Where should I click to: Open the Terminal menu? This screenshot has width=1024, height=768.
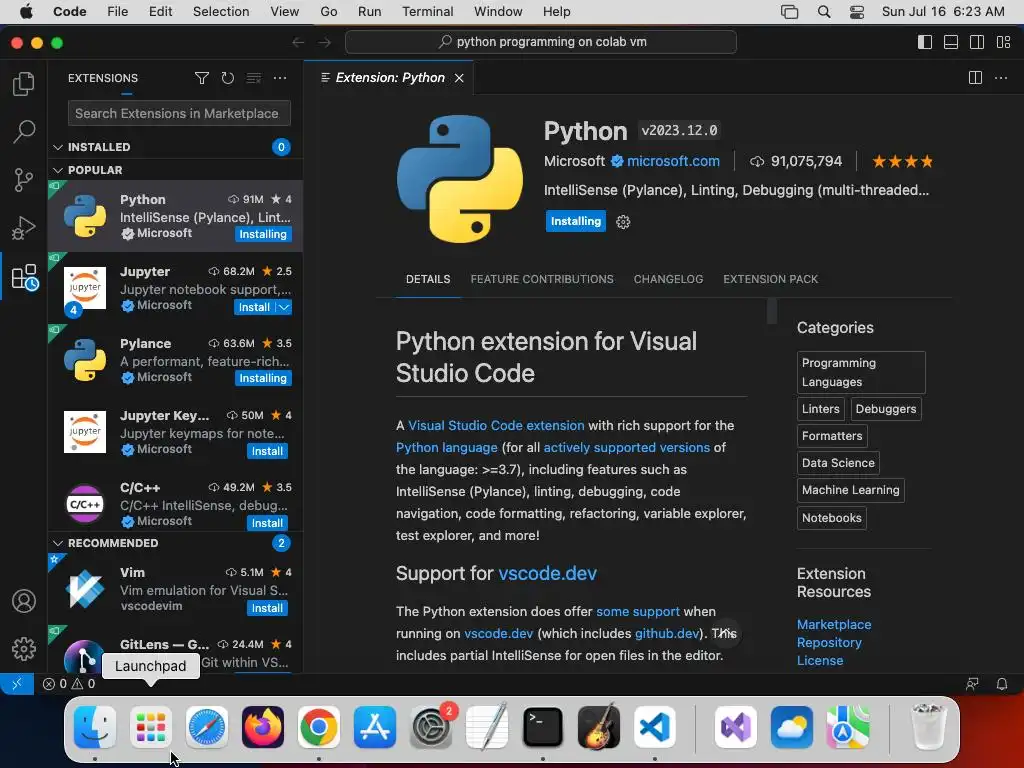pos(428,12)
